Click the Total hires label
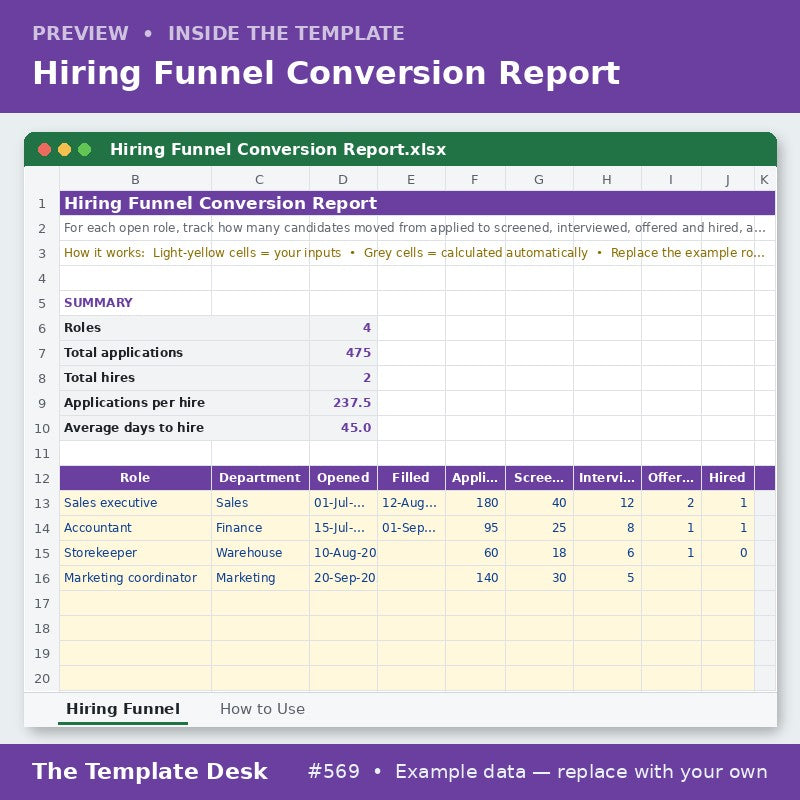Viewport: 800px width, 800px height. pyautogui.click(x=184, y=378)
